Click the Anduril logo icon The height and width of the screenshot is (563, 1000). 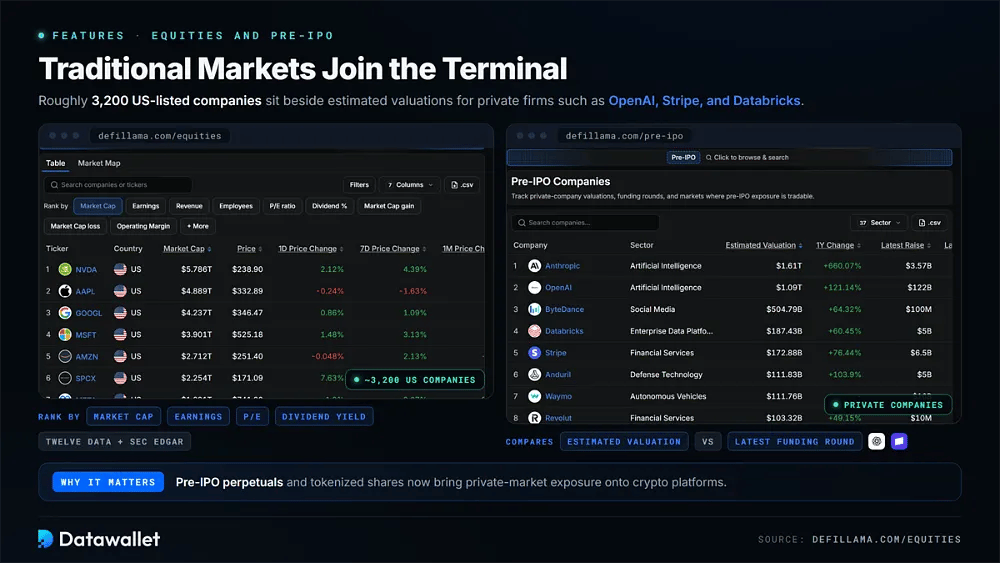tap(534, 374)
